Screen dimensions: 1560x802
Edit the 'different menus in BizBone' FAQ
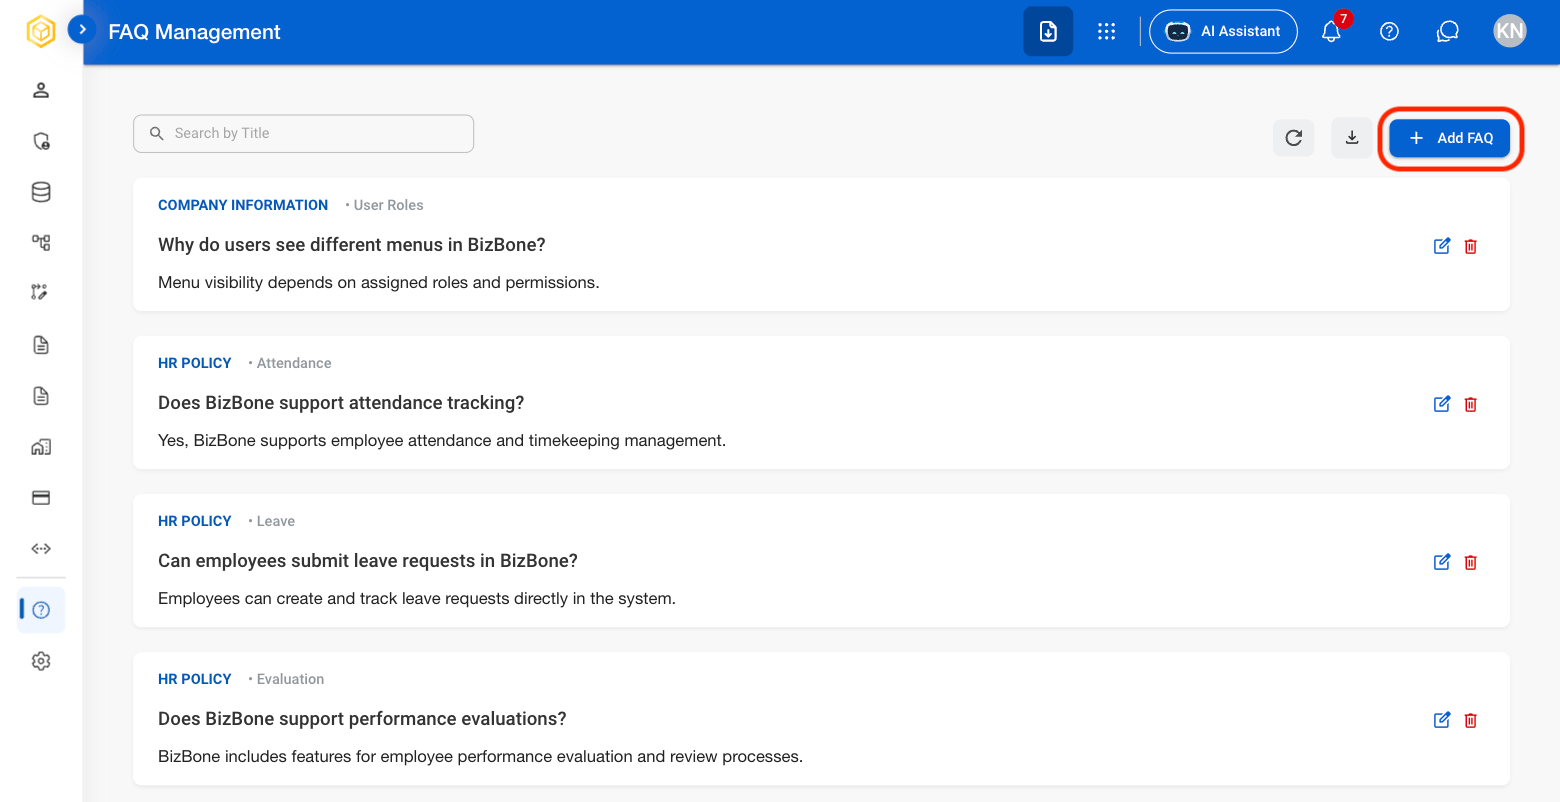(1442, 246)
